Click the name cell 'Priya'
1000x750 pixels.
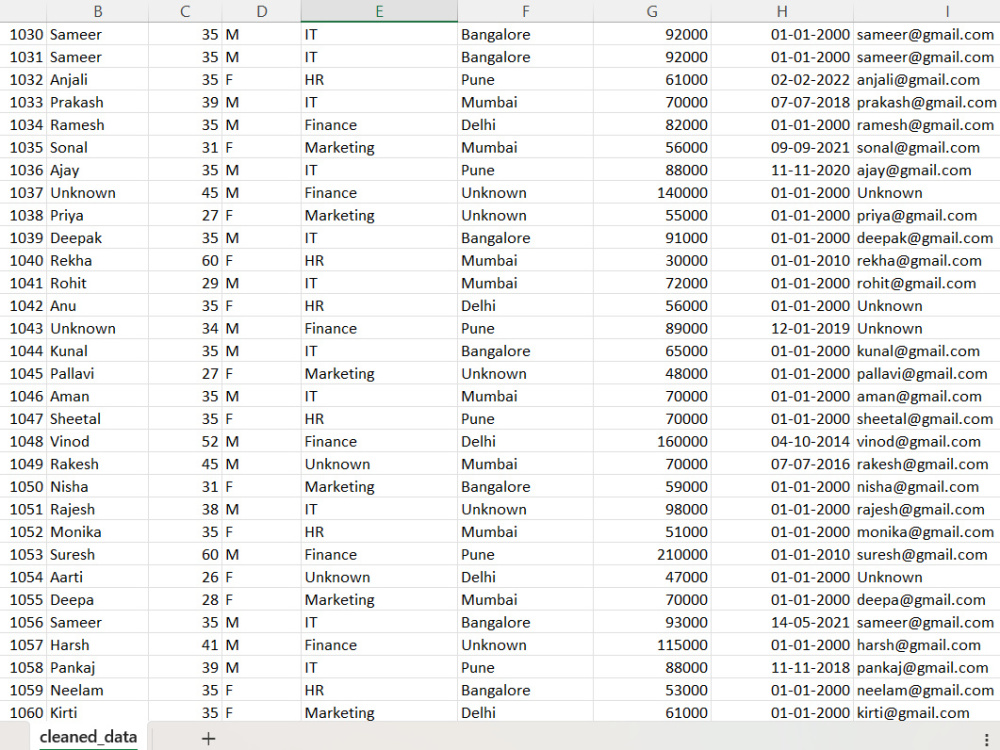98,216
